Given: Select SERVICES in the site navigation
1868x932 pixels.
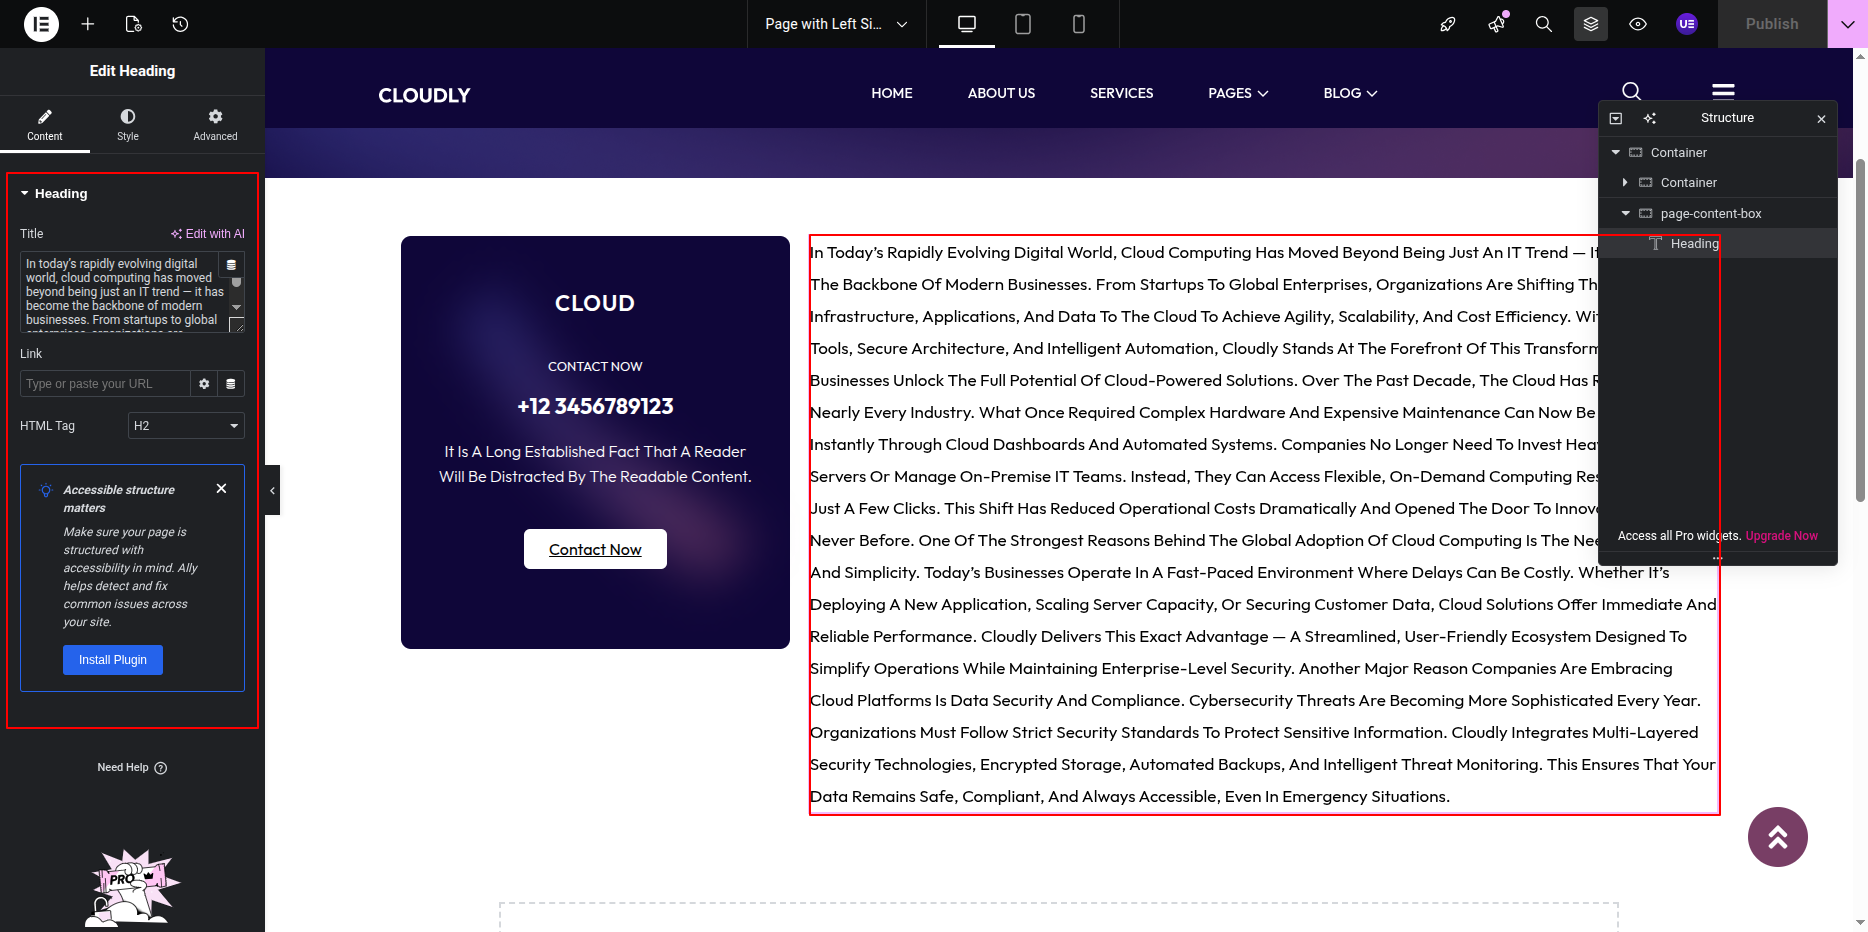Looking at the screenshot, I should pos(1121,93).
